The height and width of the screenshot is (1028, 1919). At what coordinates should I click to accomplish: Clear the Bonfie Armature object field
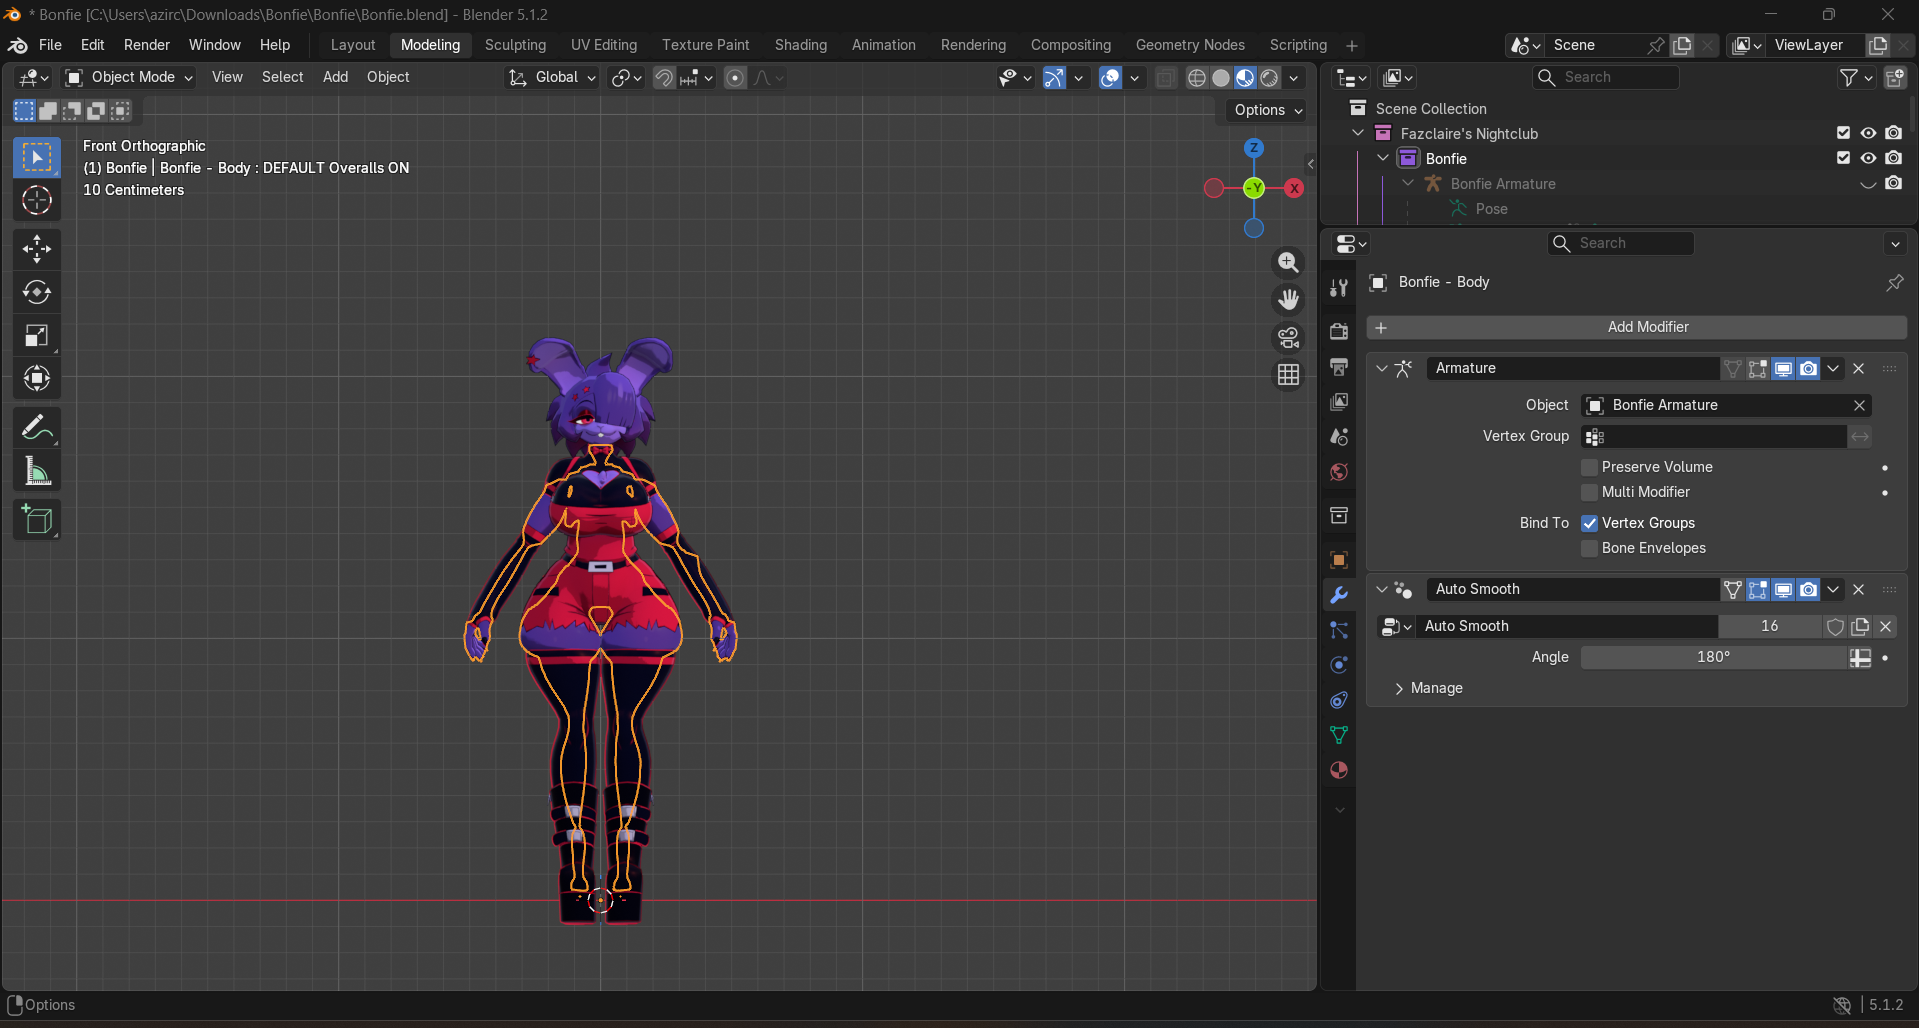click(1859, 406)
